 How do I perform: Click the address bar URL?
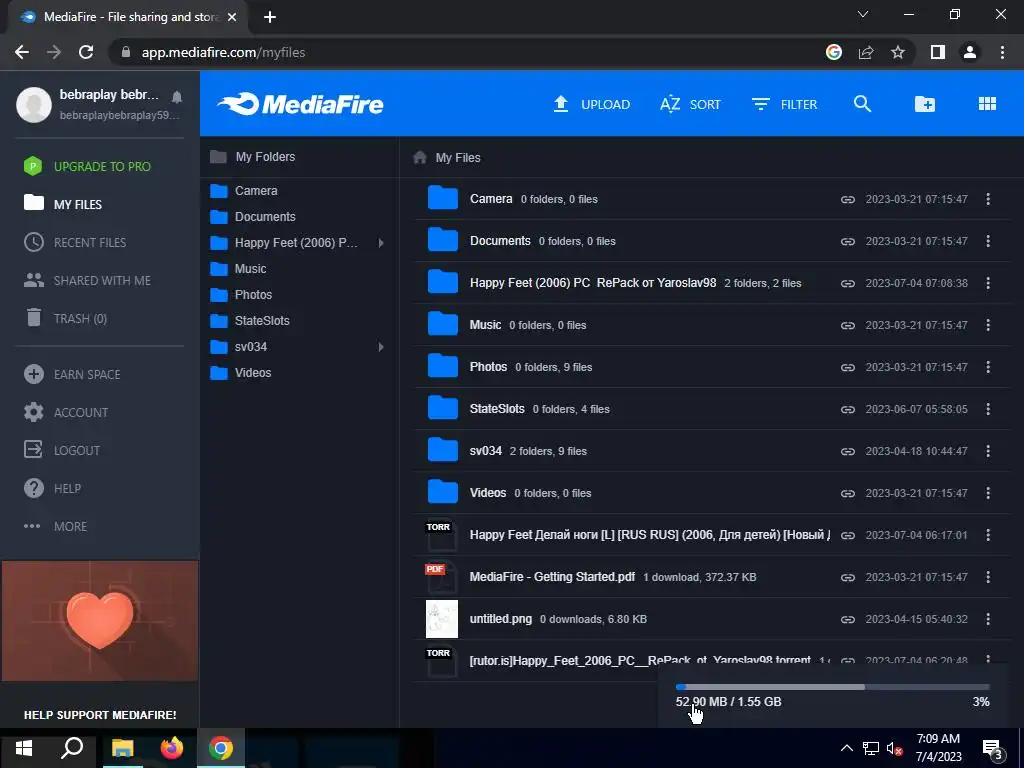coord(223,52)
